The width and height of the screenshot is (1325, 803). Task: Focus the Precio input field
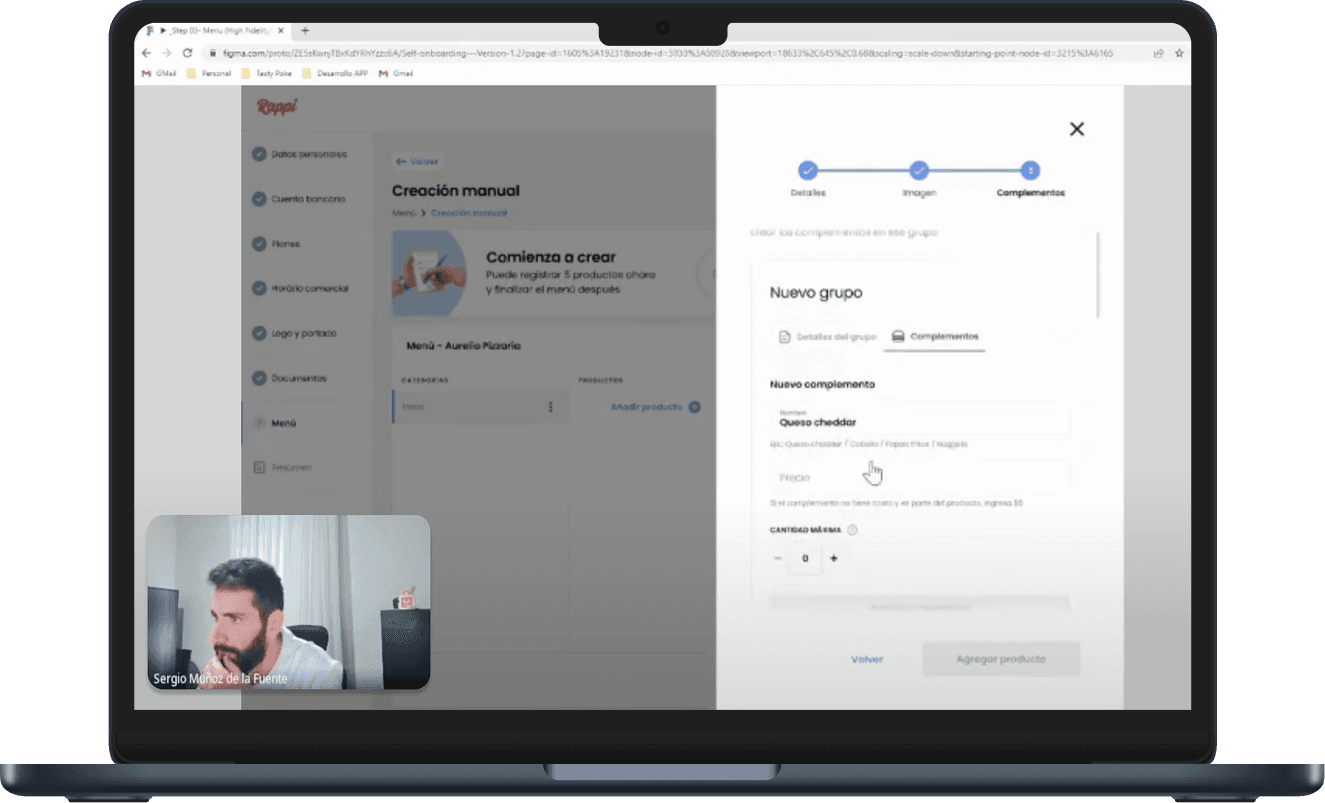point(919,477)
